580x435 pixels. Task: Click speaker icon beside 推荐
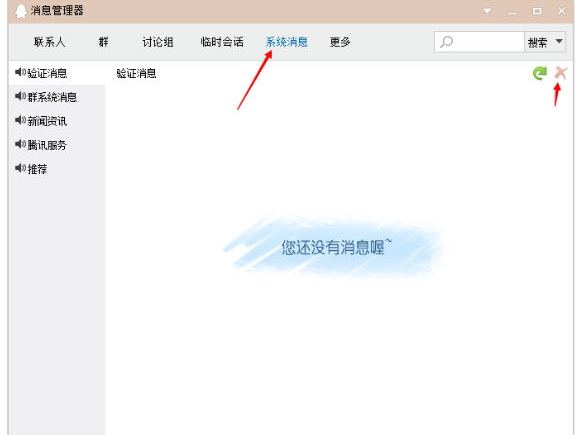(20, 168)
